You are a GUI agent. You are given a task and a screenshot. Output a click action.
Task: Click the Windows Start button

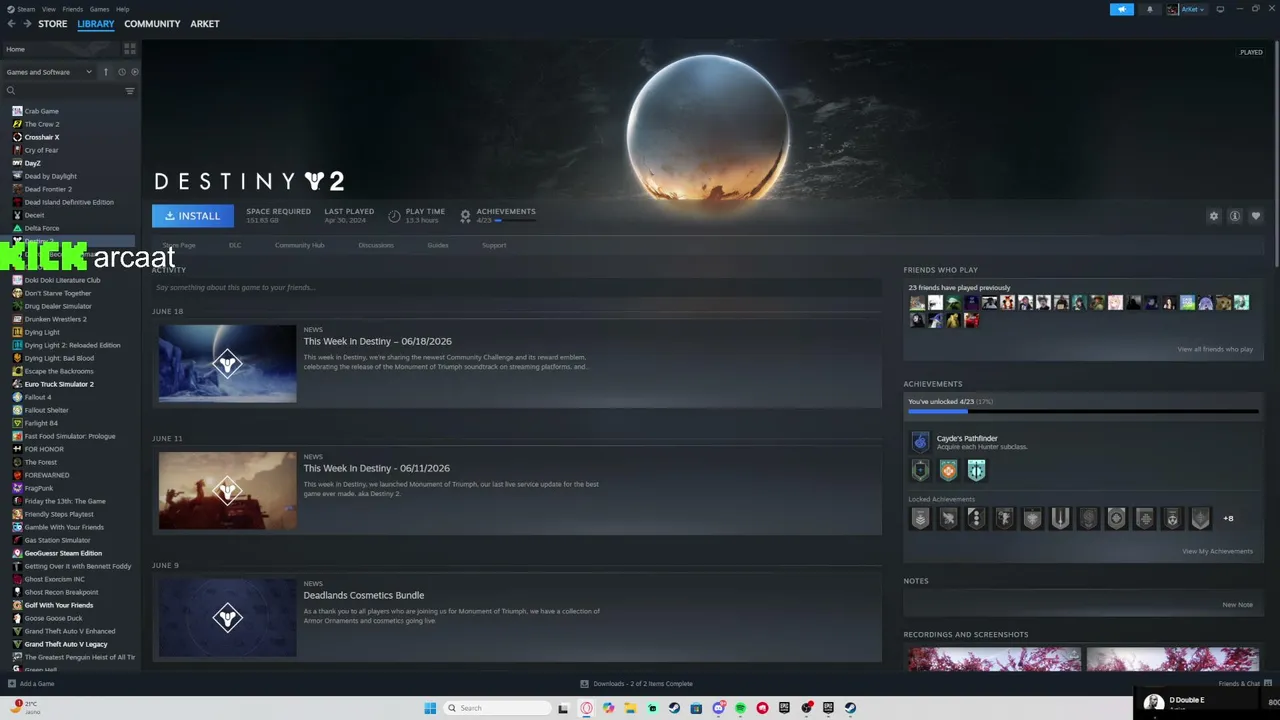pos(430,708)
